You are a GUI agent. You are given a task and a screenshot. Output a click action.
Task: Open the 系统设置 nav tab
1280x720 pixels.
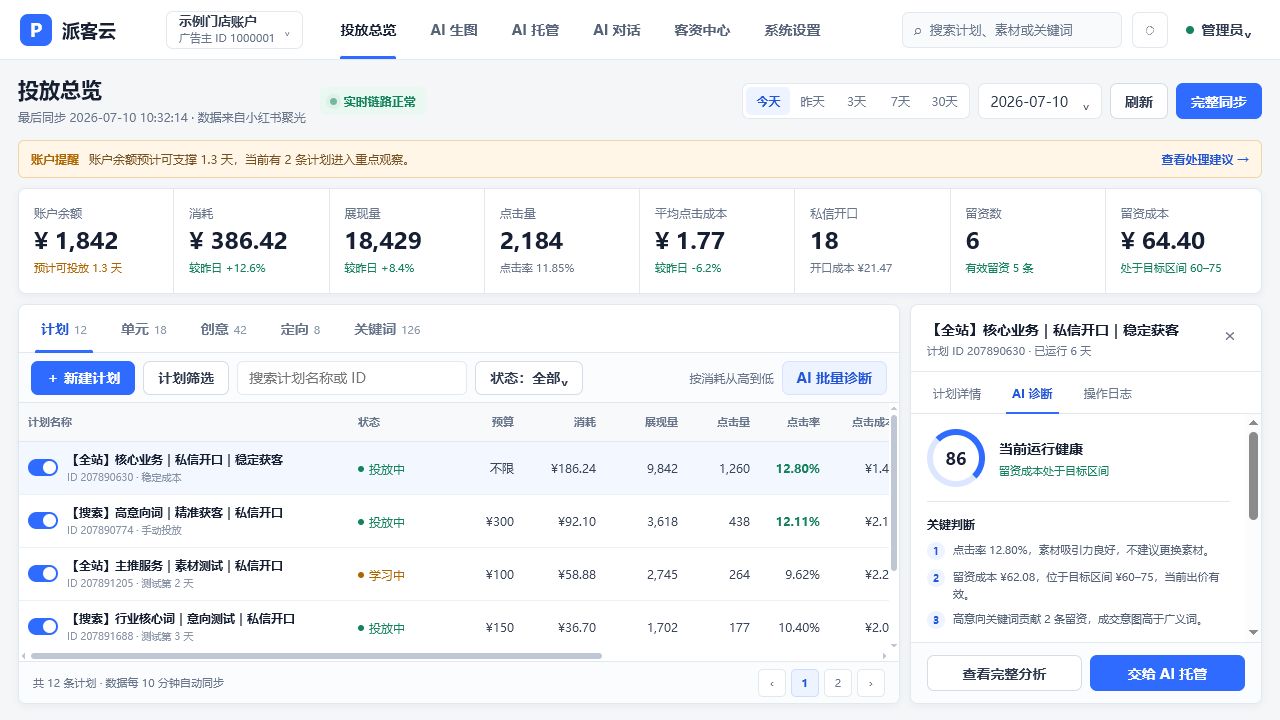point(792,30)
